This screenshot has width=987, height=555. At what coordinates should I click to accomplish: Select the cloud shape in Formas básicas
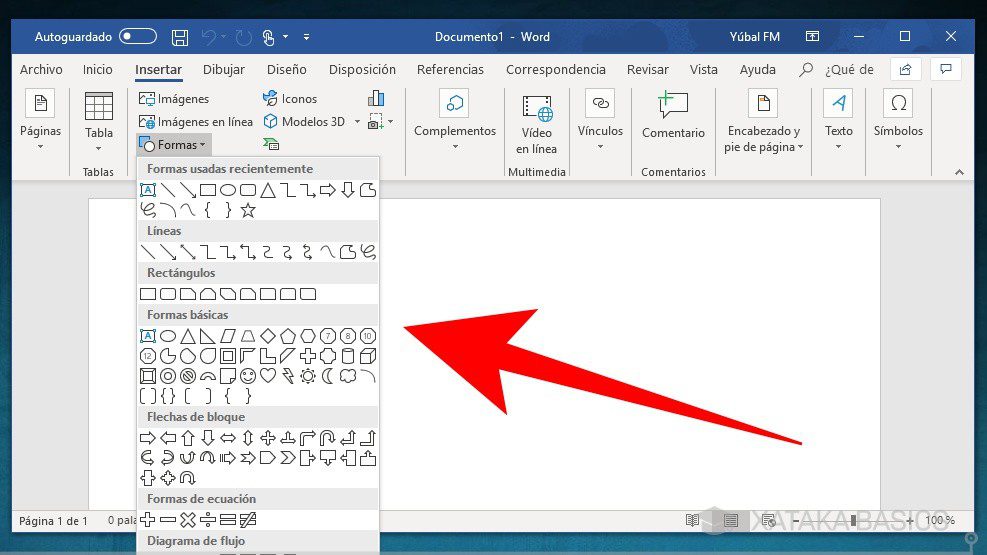click(348, 376)
